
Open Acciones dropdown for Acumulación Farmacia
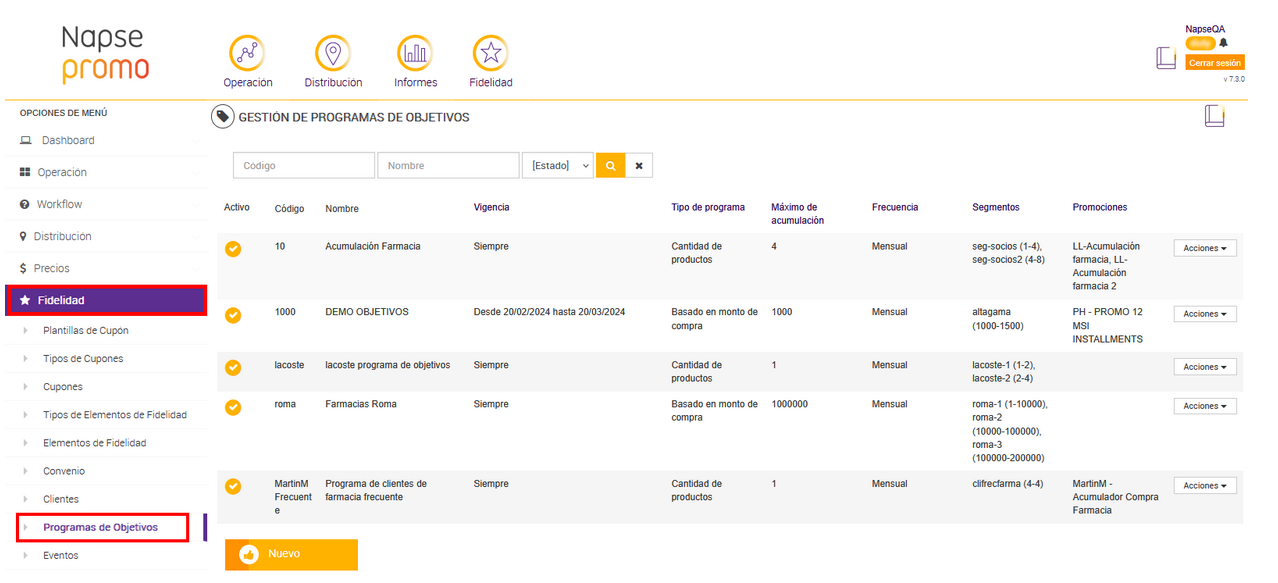(1204, 248)
